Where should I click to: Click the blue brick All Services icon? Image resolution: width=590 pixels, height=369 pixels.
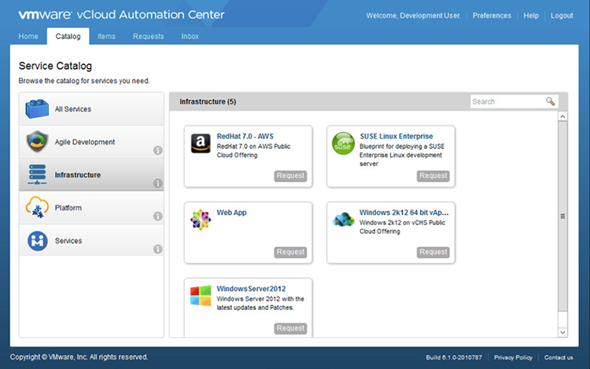pos(37,109)
